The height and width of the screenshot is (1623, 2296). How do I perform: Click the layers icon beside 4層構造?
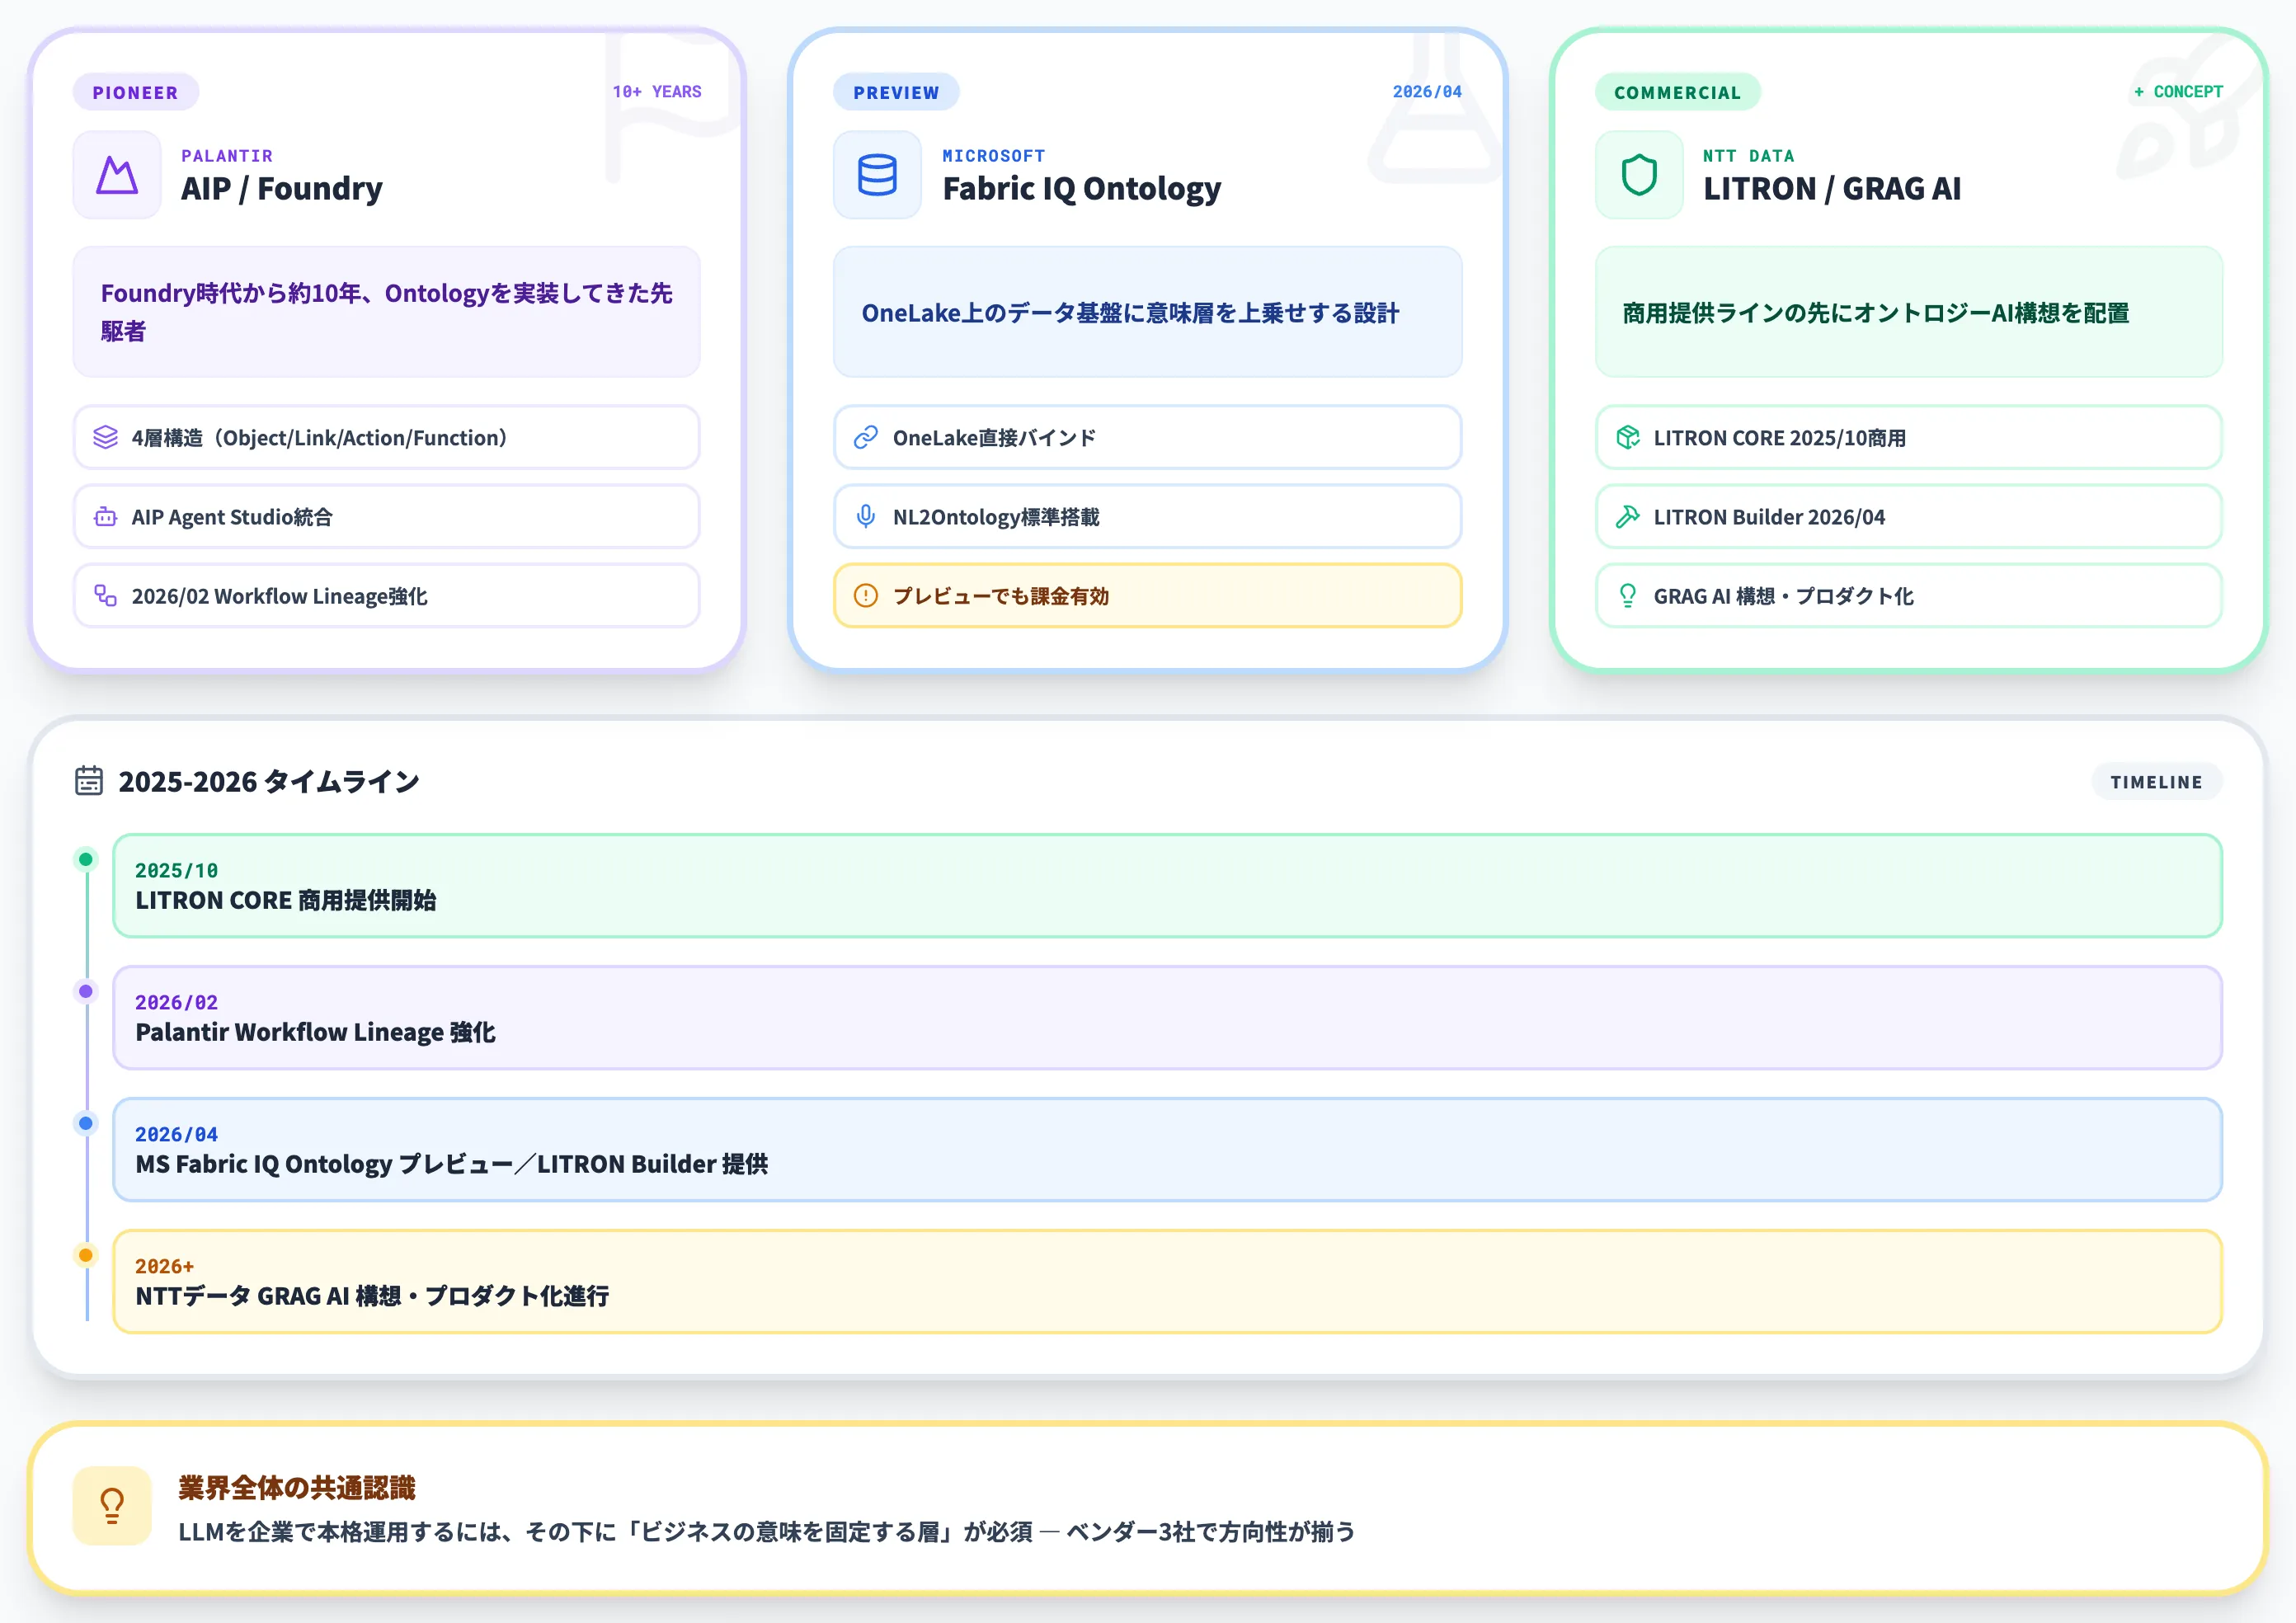(105, 437)
